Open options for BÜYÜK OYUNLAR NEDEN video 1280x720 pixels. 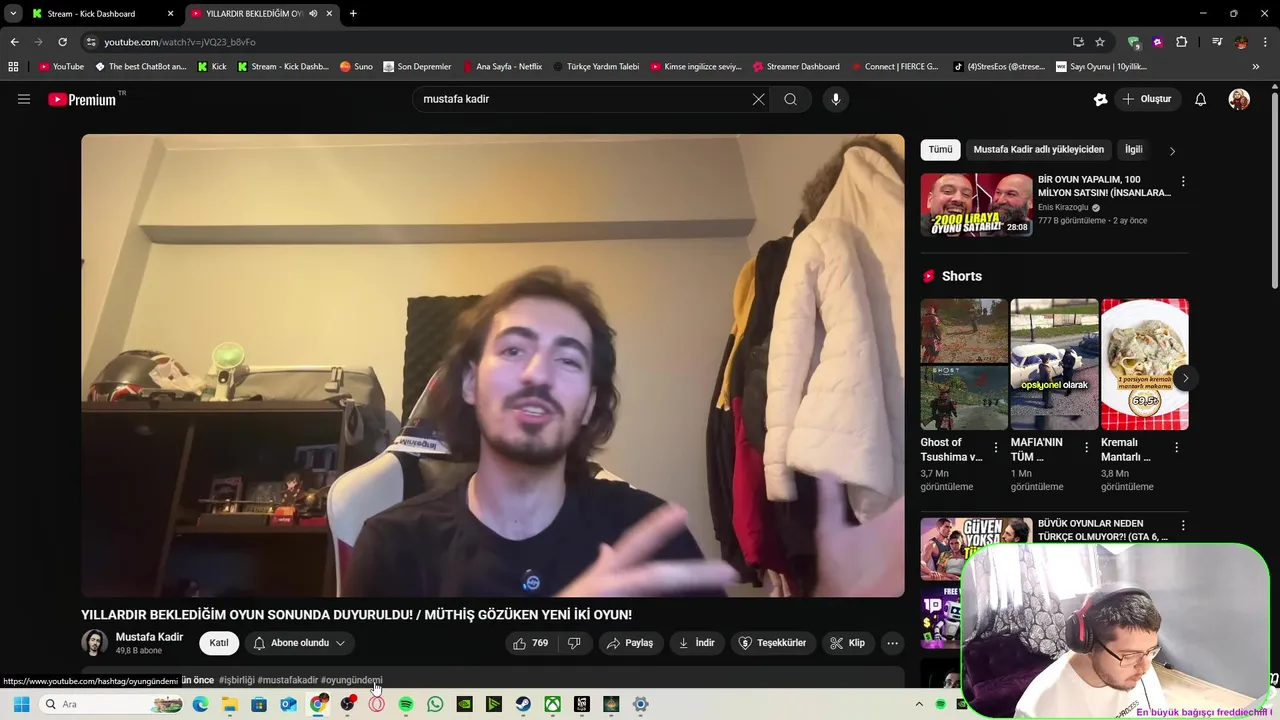click(1183, 525)
